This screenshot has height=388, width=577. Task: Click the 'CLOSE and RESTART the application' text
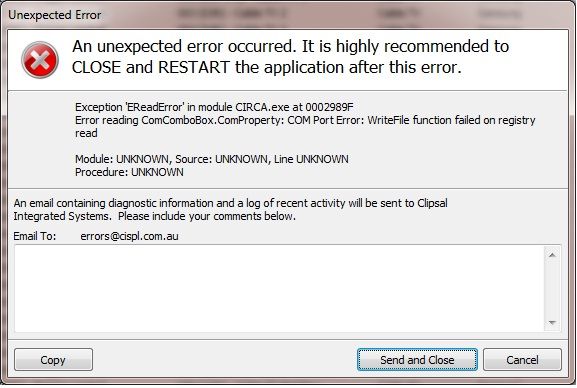pyautogui.click(x=266, y=67)
